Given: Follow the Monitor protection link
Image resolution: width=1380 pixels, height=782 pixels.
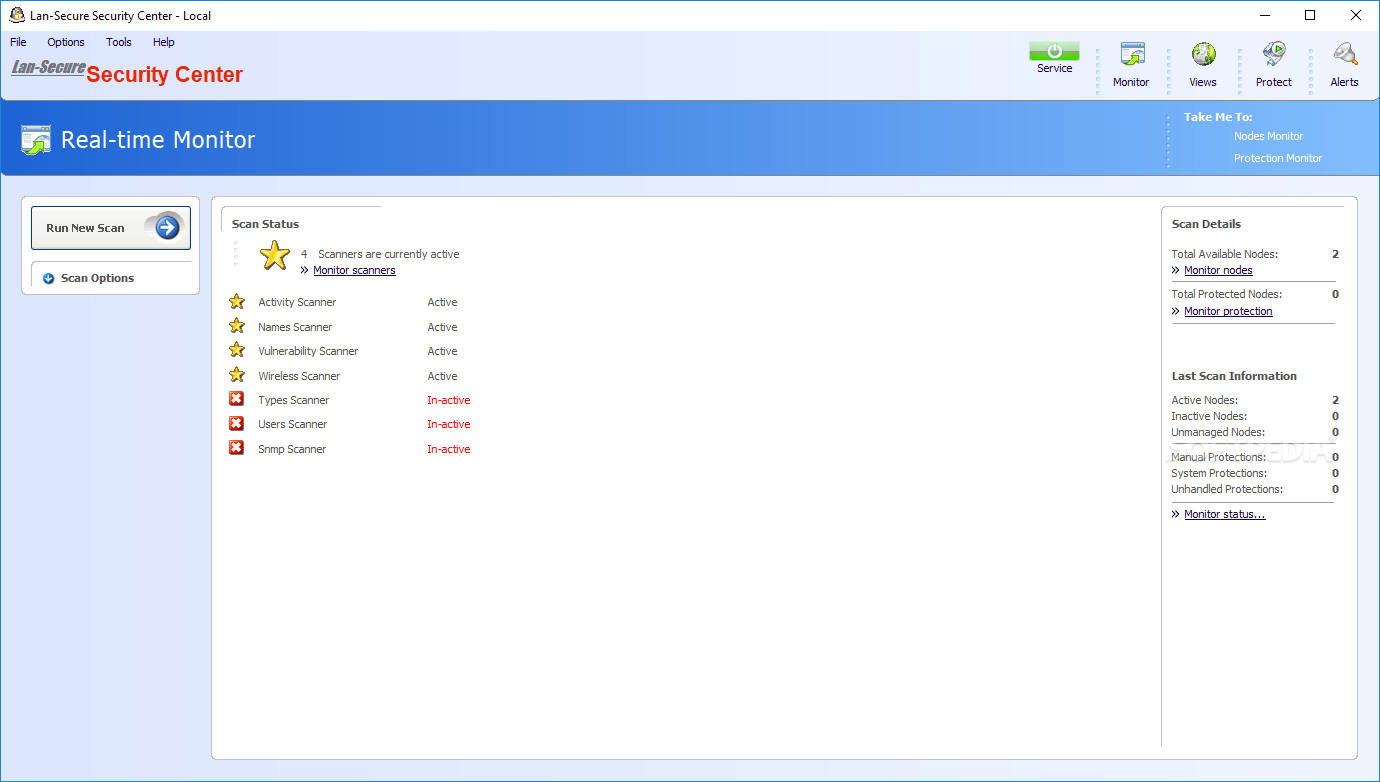Looking at the screenshot, I should pos(1228,311).
